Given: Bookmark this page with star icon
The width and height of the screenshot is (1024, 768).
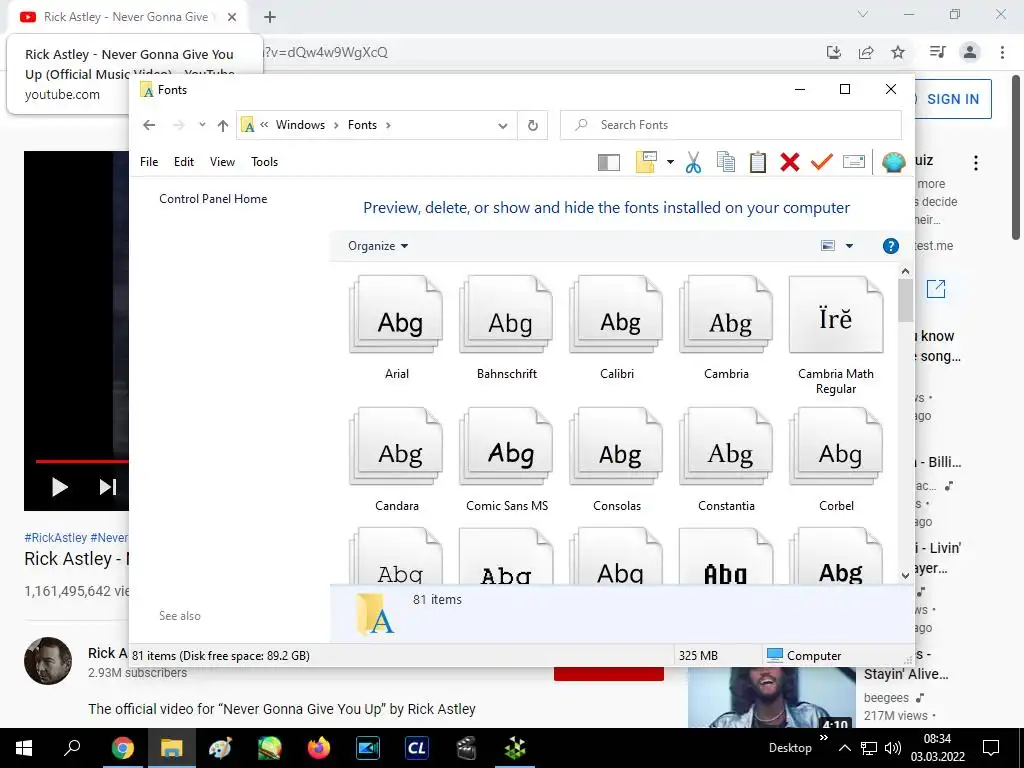Looking at the screenshot, I should coord(898,52).
